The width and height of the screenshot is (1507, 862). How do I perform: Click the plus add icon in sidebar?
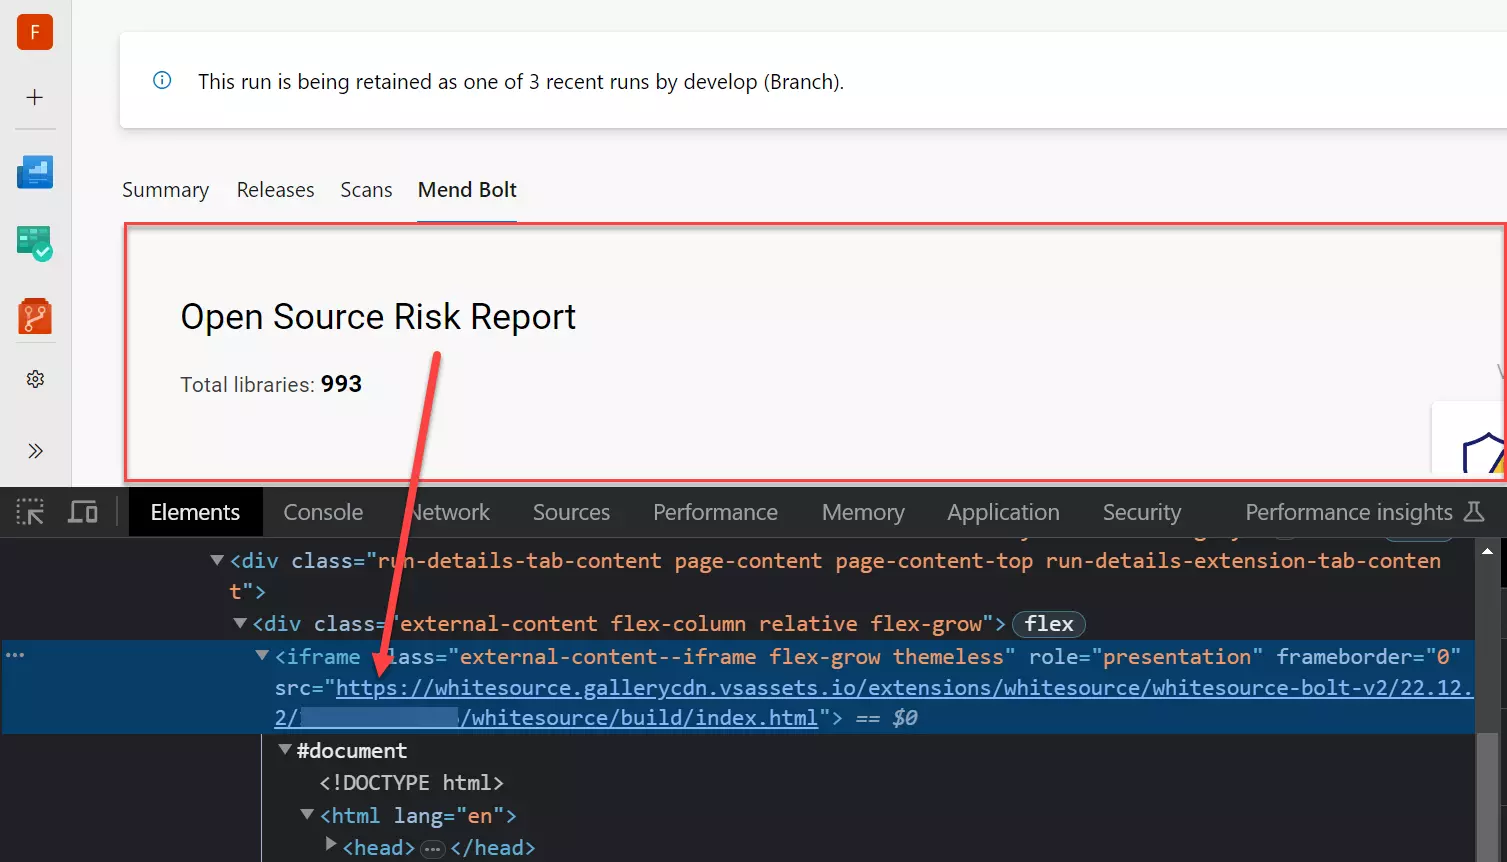point(35,97)
